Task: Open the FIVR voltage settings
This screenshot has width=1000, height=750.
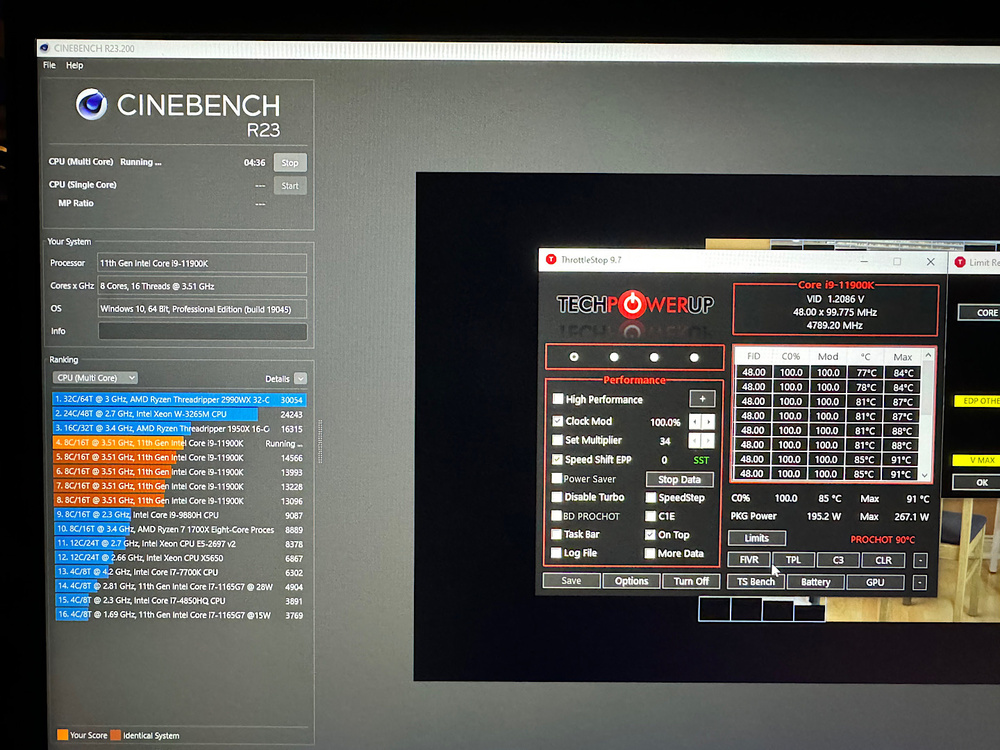Action: [749, 560]
